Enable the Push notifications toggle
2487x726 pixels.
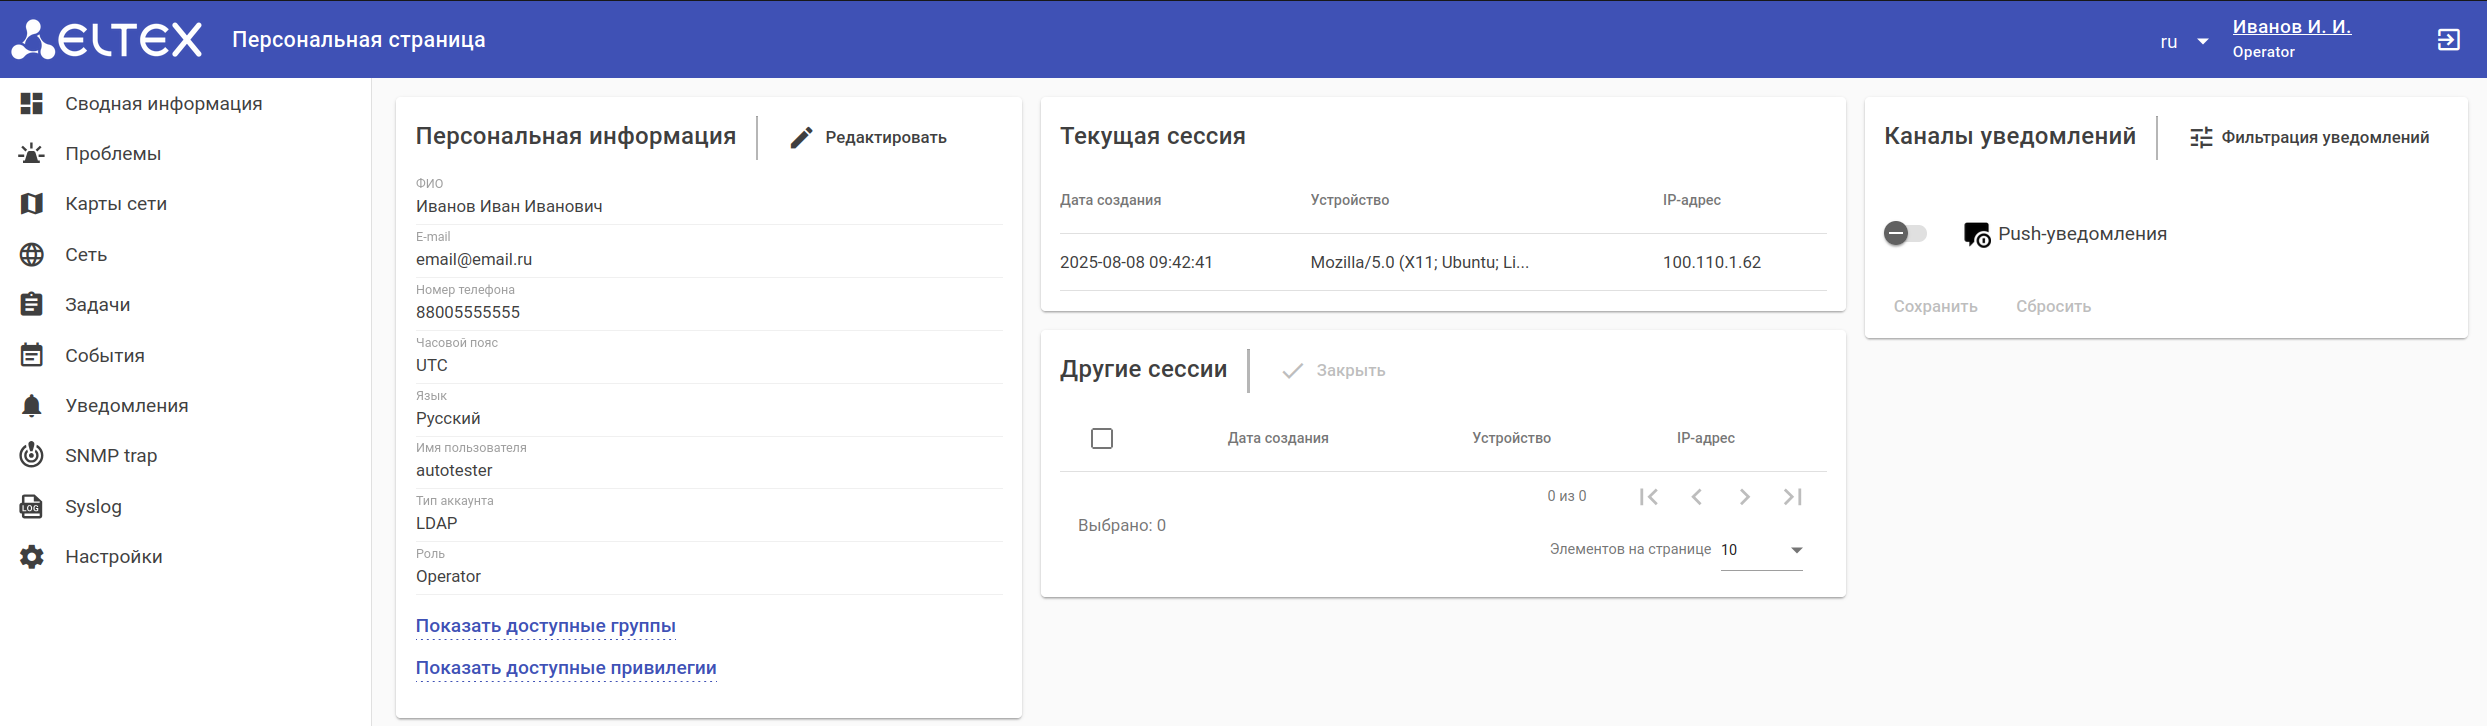pos(1904,234)
